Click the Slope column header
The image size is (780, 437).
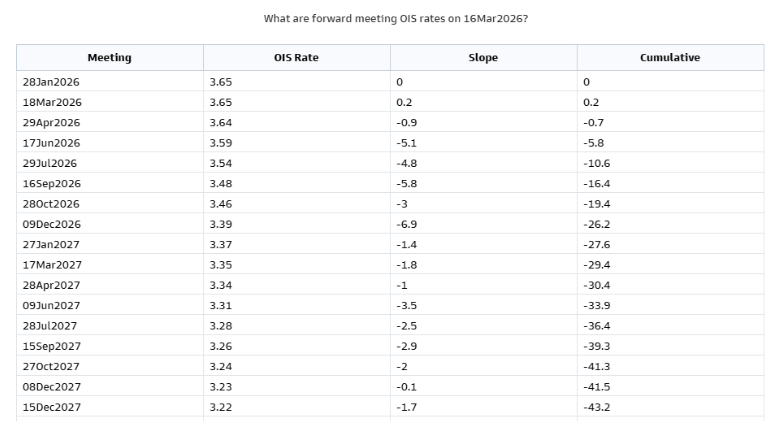pos(483,58)
